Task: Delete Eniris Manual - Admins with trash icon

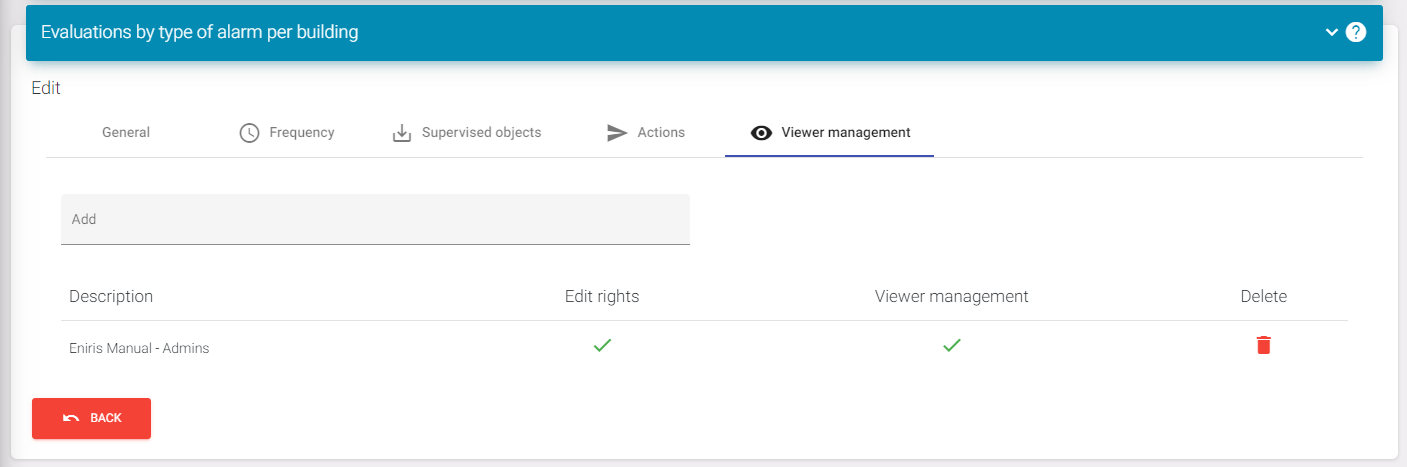Action: (1263, 345)
